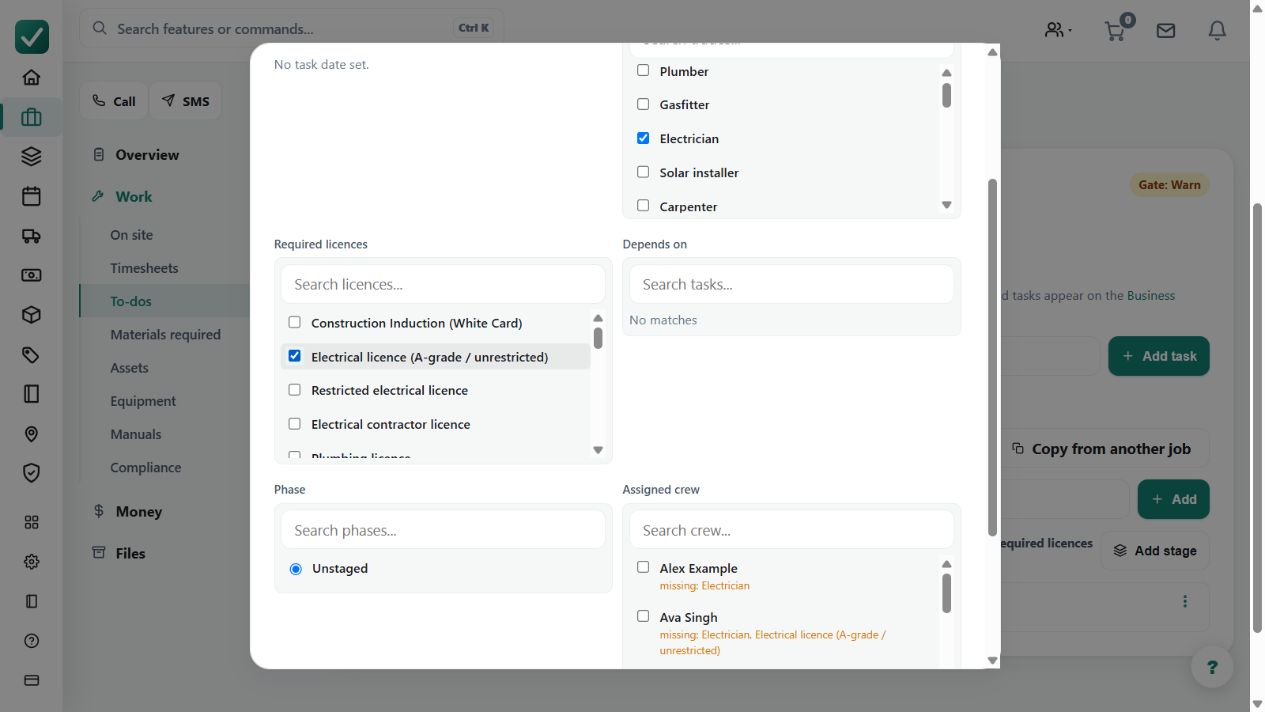Open the apps grid icon in sidebar
Screen dimensions: 1265x712
click(x=31, y=522)
